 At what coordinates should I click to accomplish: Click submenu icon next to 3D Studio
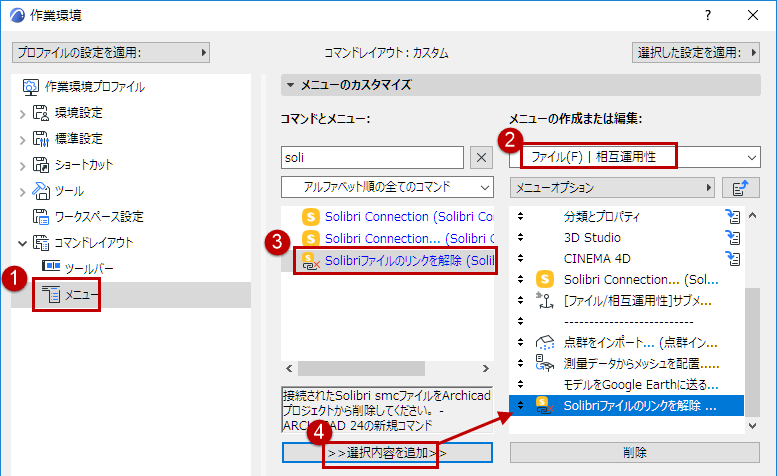[733, 238]
